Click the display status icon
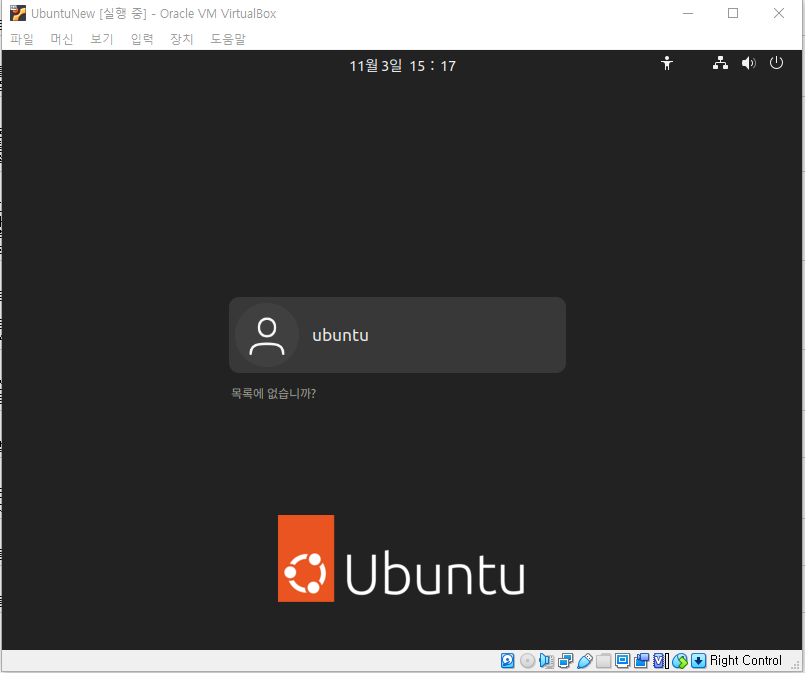The image size is (805, 673). point(622,660)
